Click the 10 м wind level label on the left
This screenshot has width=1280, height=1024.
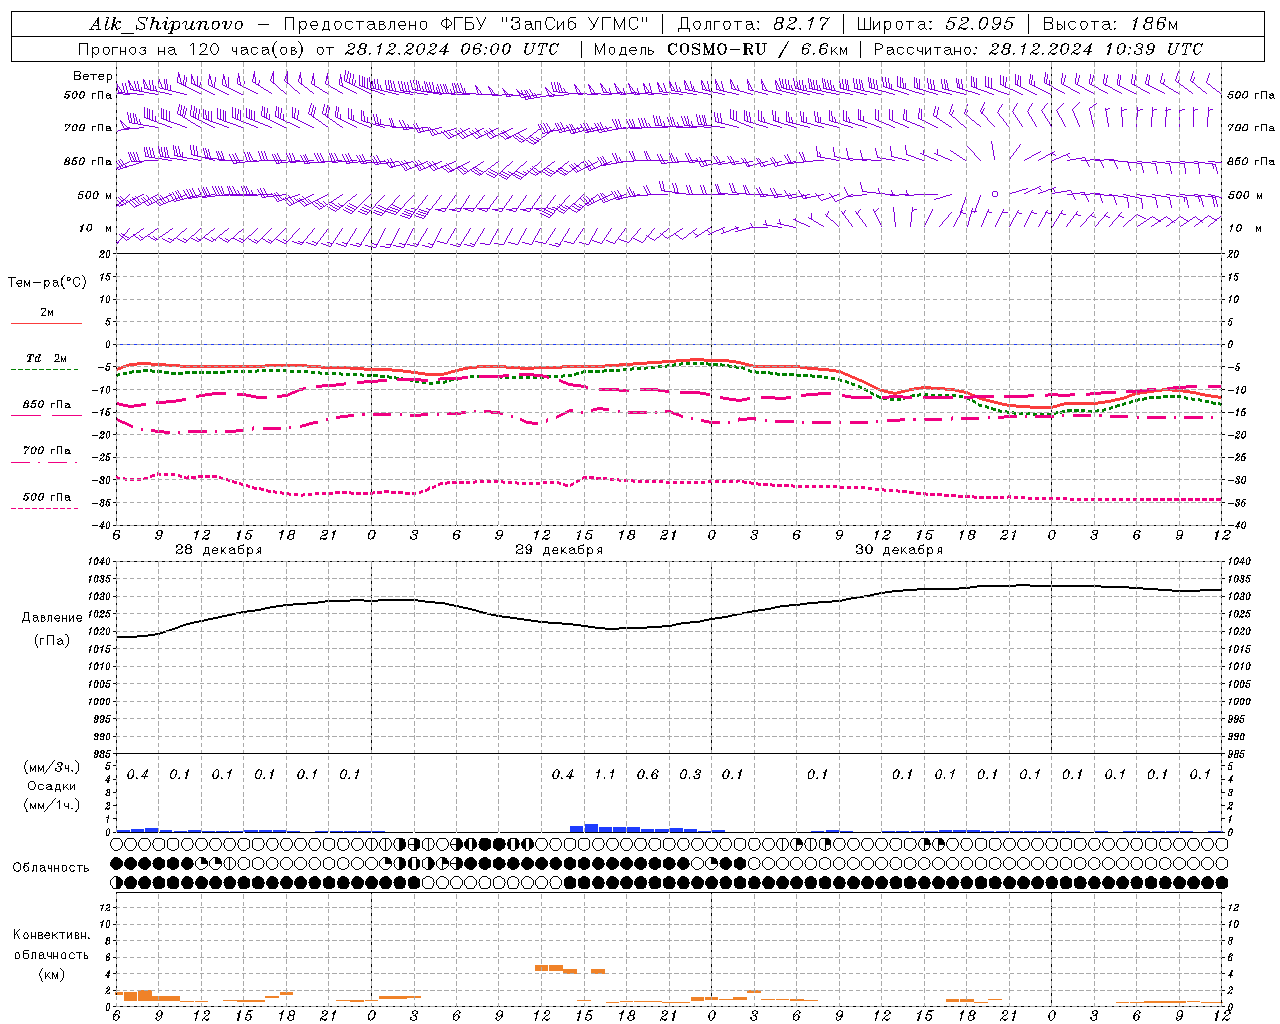tap(96, 228)
